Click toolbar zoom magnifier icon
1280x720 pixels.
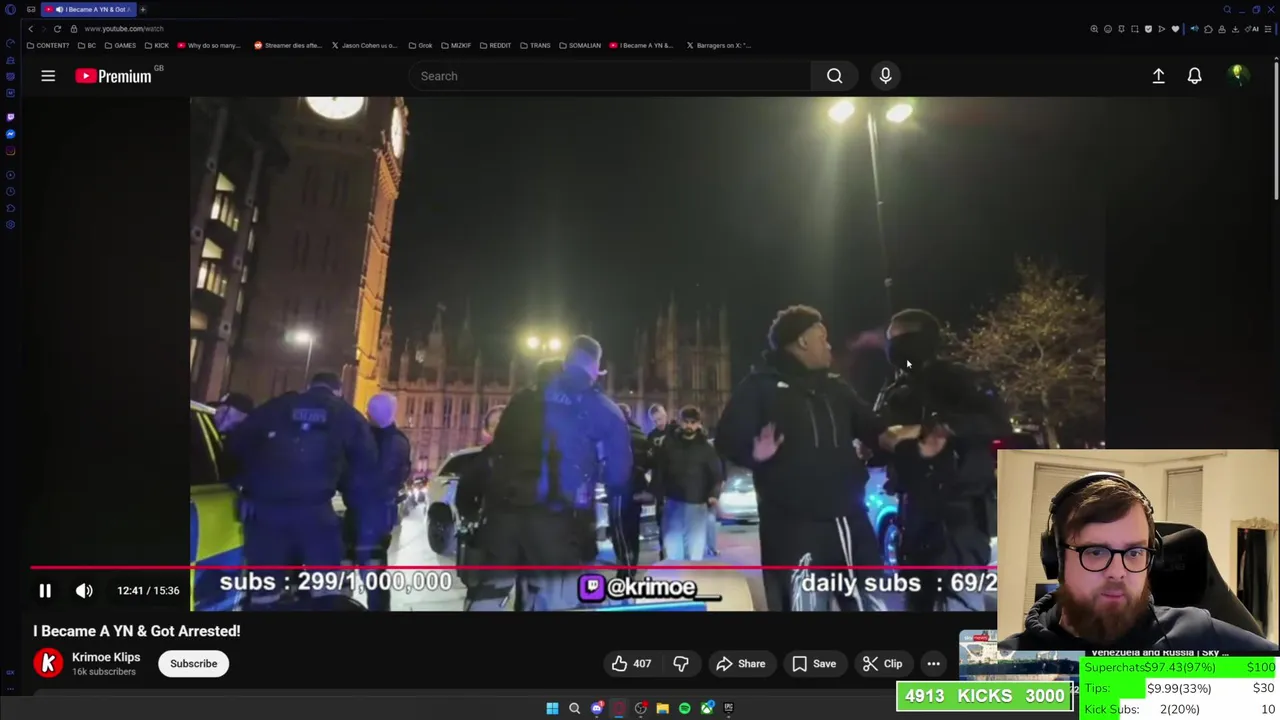pos(1094,29)
